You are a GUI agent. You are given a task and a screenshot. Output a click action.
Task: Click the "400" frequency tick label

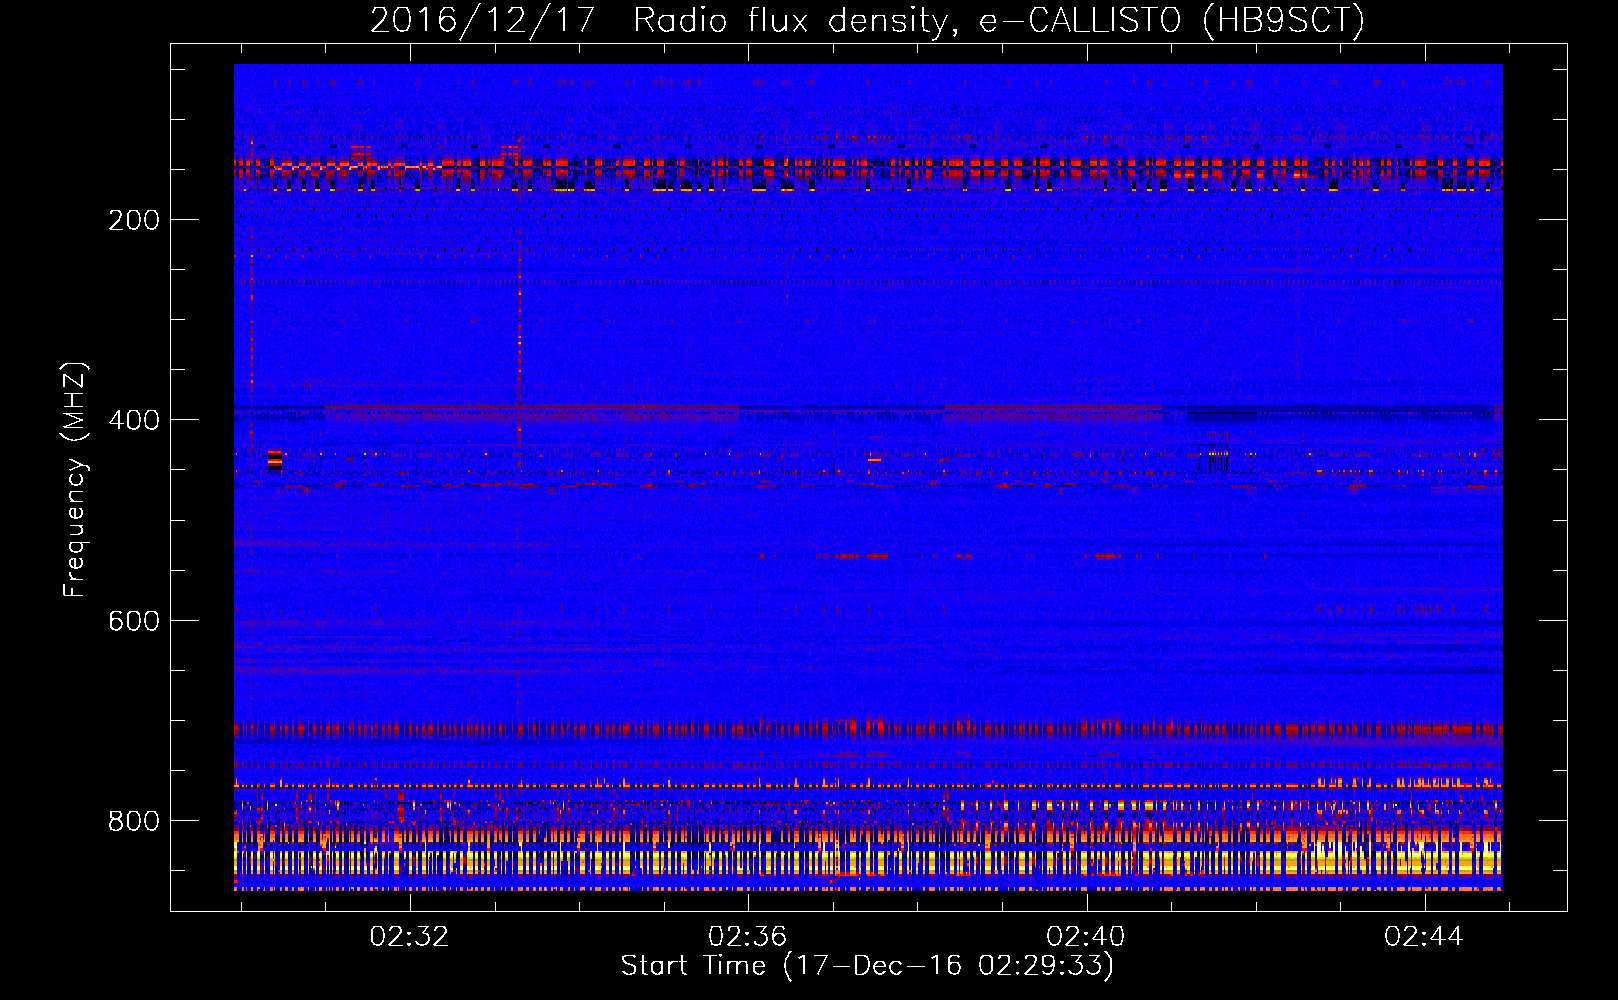click(x=134, y=420)
